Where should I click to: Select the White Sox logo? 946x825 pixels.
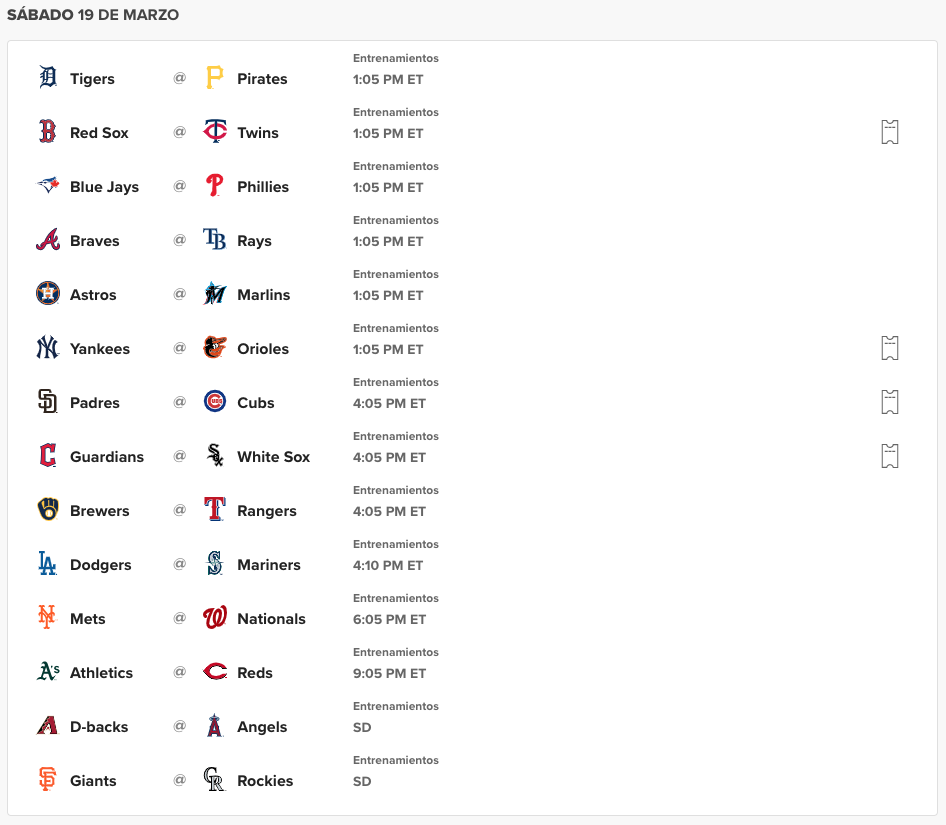click(x=213, y=456)
